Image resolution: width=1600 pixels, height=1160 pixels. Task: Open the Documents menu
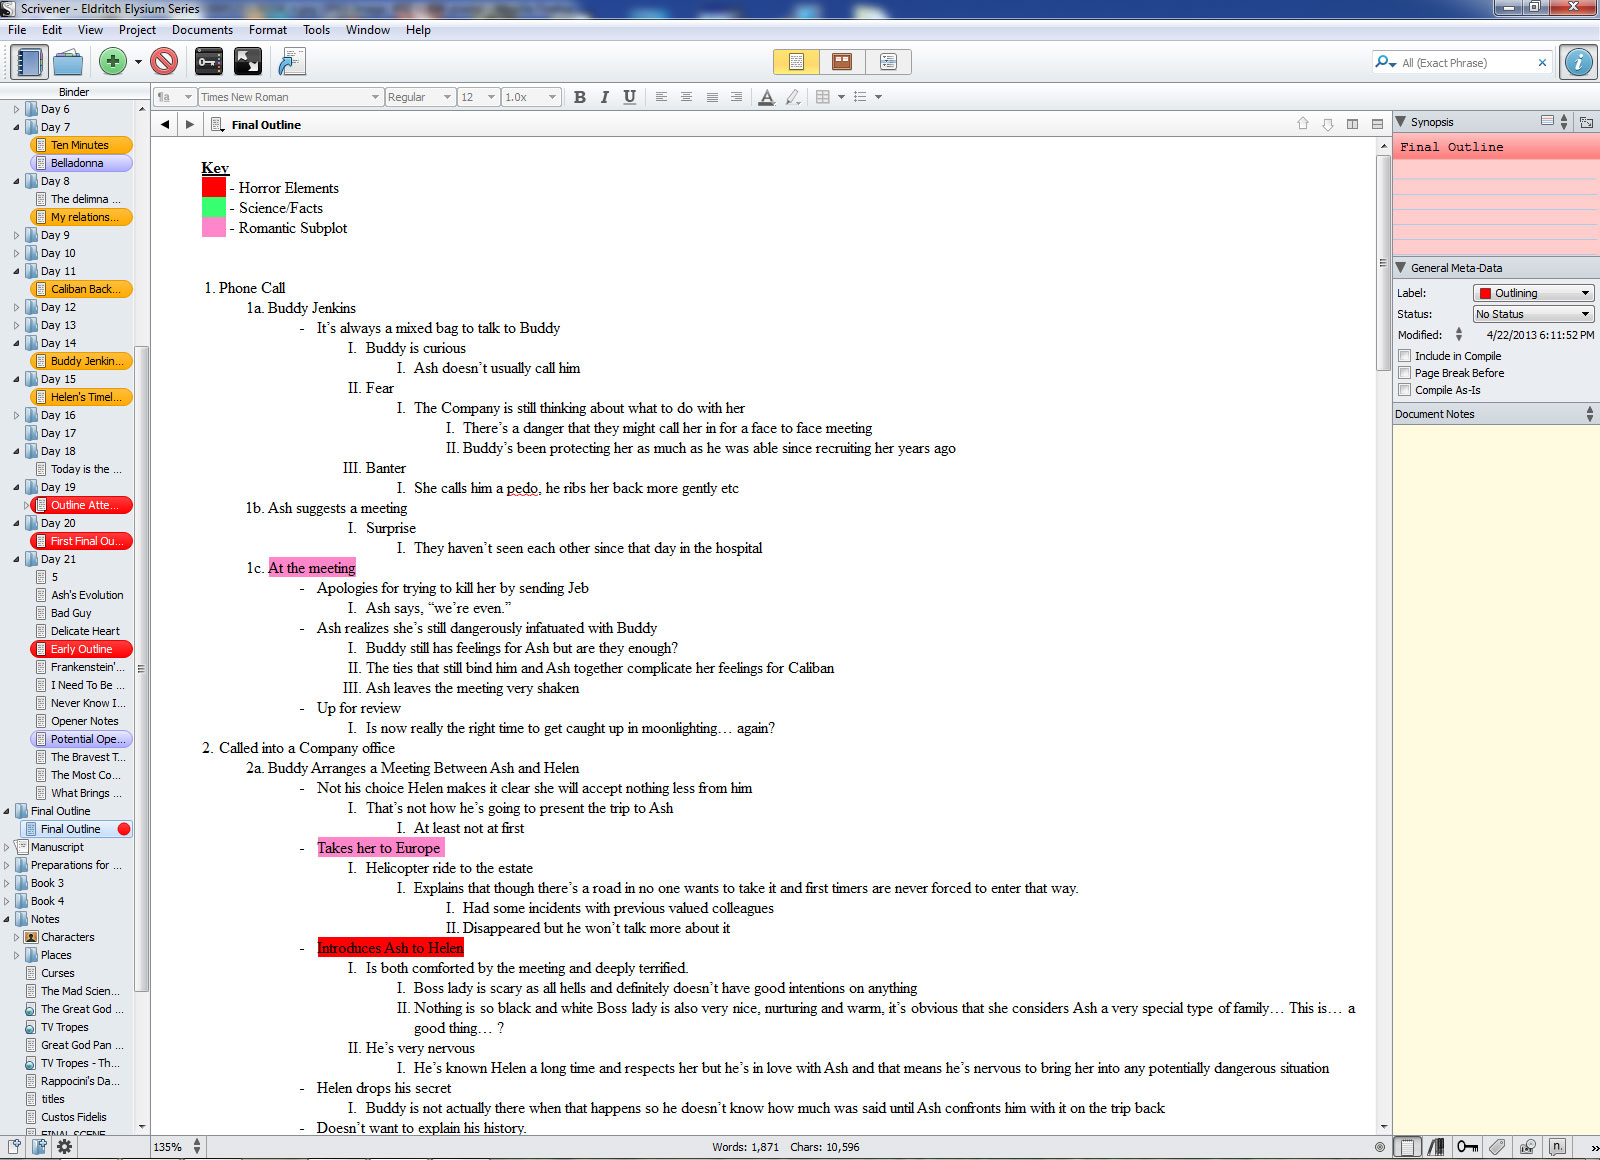(202, 30)
